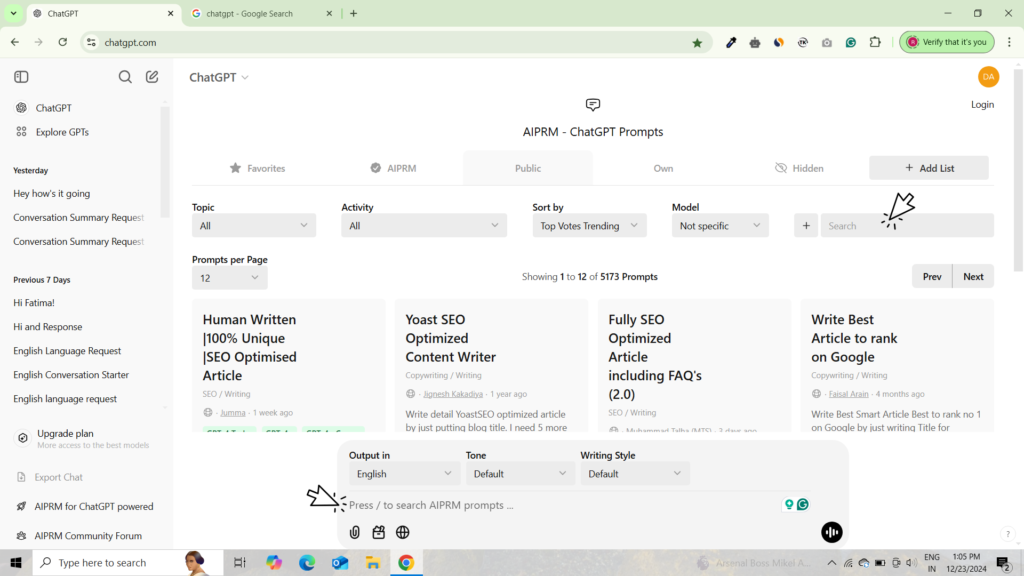Screen dimensions: 1024x576
Task: Click the search chats magnifier icon
Action: (125, 77)
